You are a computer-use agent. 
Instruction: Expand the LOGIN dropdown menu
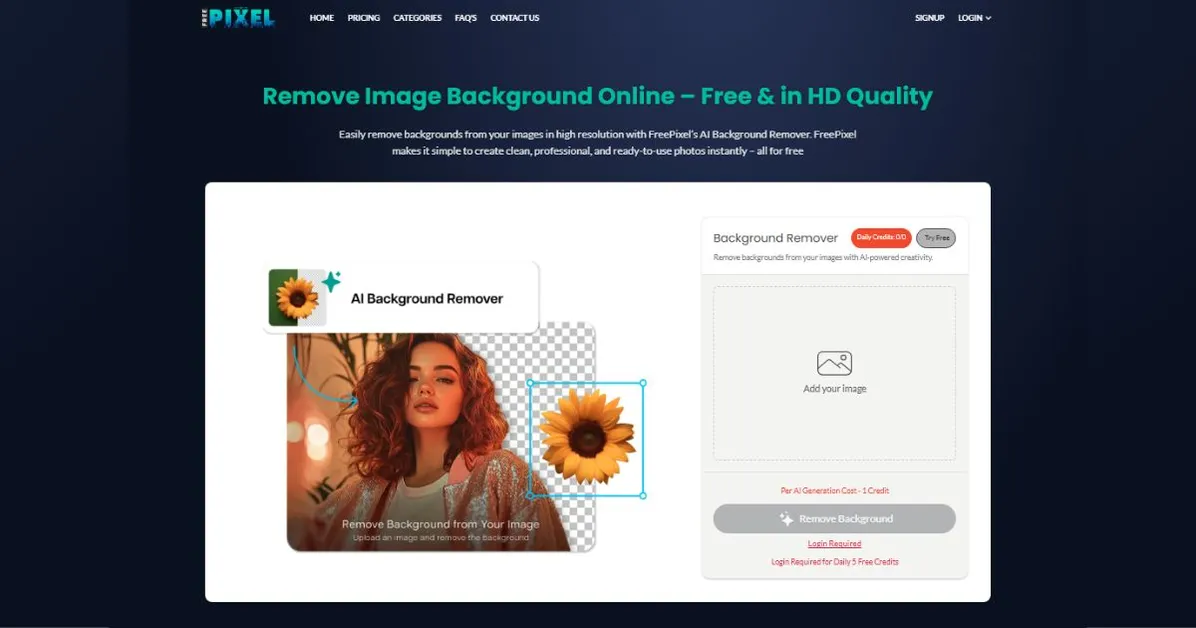974,18
